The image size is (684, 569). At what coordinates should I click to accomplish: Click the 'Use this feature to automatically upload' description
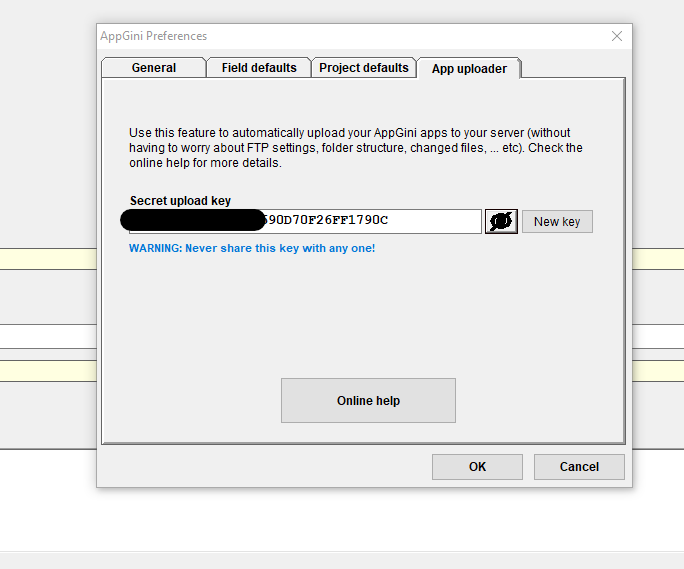356,147
